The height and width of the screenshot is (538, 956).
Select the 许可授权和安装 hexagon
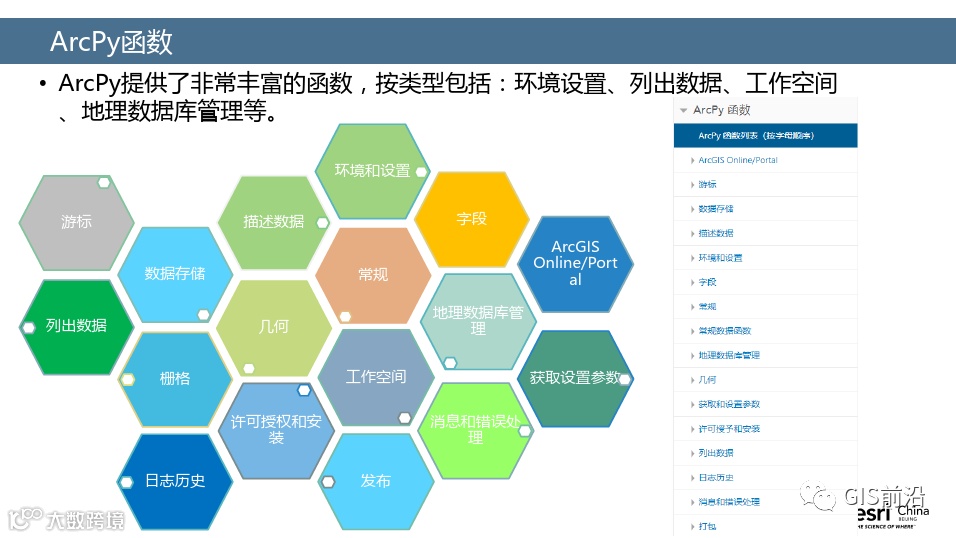[276, 431]
